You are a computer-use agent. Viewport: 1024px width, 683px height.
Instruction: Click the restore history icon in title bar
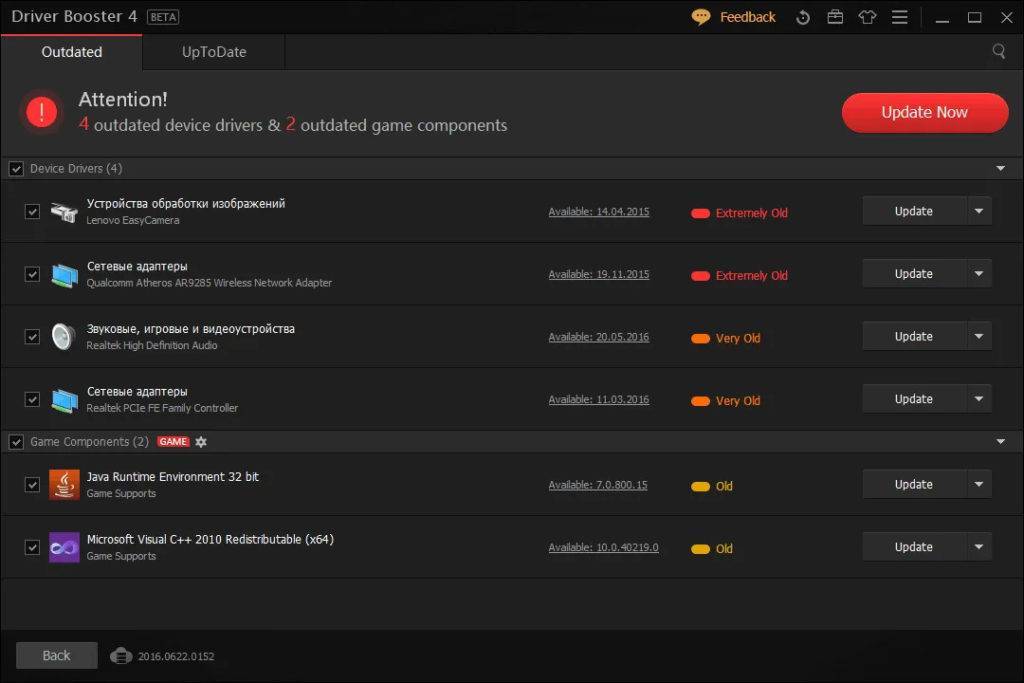click(802, 17)
